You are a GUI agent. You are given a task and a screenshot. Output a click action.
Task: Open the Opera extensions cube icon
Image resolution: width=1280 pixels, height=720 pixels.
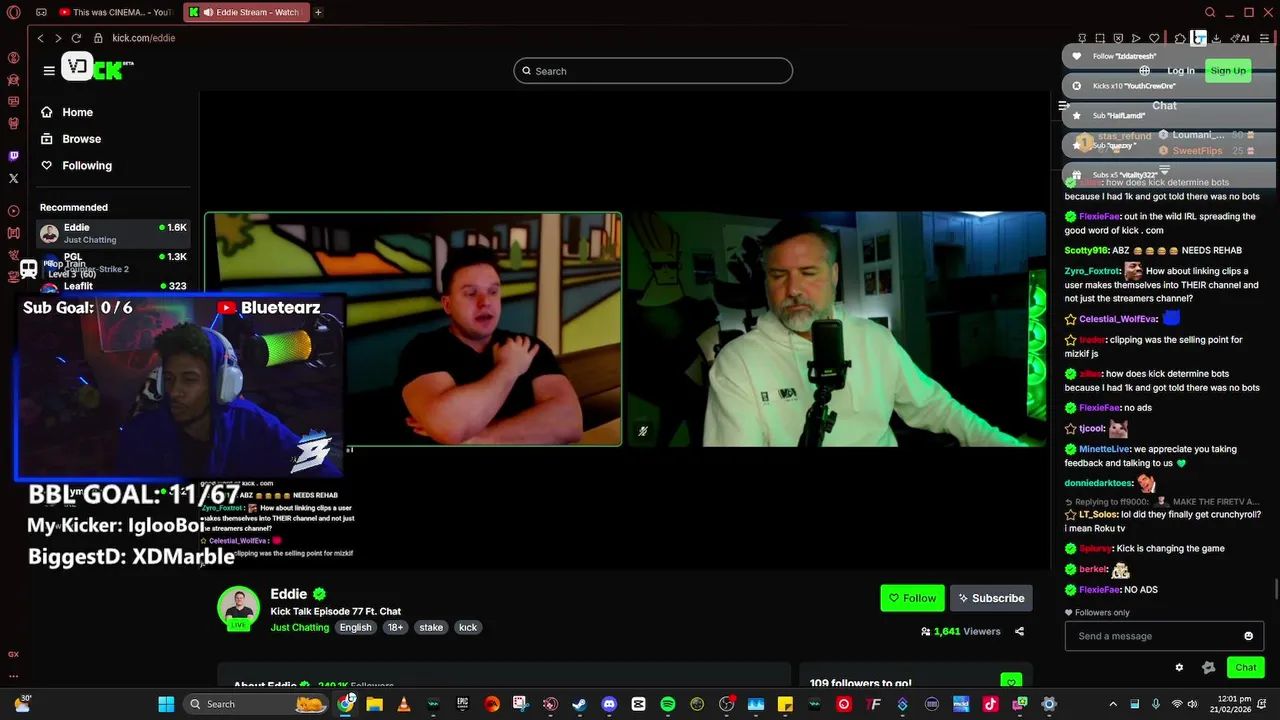1181,38
